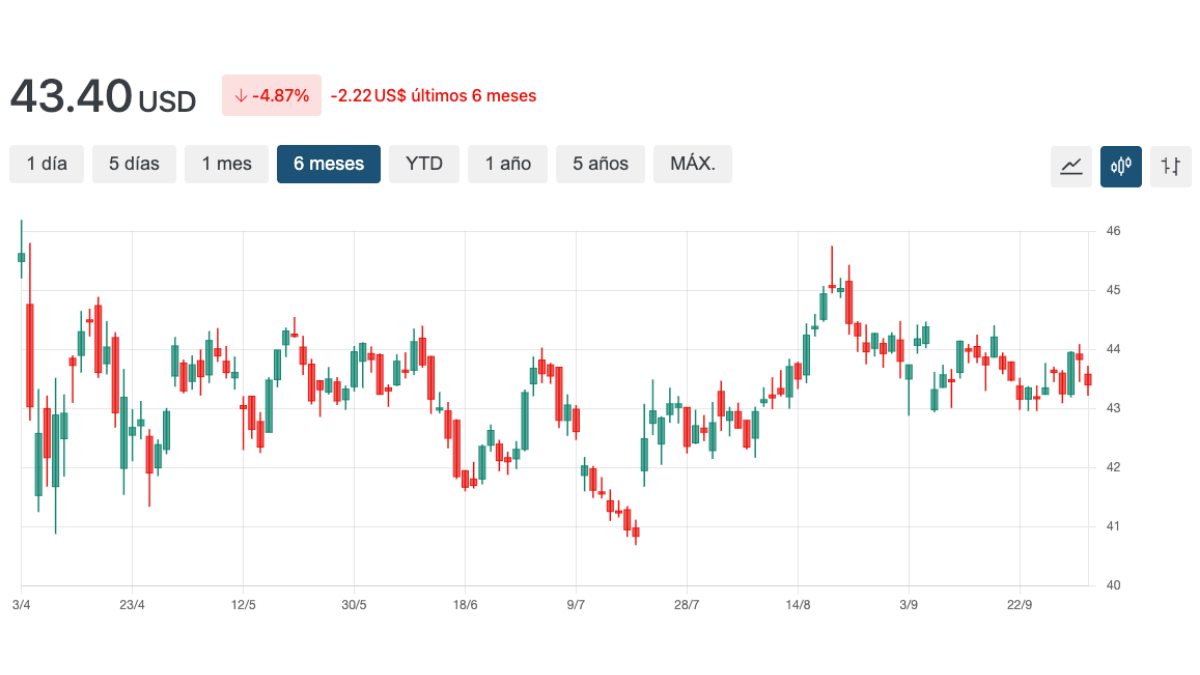Switch chart to "1 mes" range
1200x675 pixels.
tap(227, 164)
